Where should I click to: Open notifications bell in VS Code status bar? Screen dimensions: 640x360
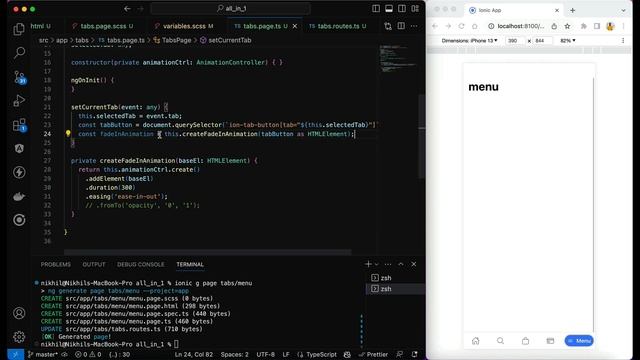(415, 354)
